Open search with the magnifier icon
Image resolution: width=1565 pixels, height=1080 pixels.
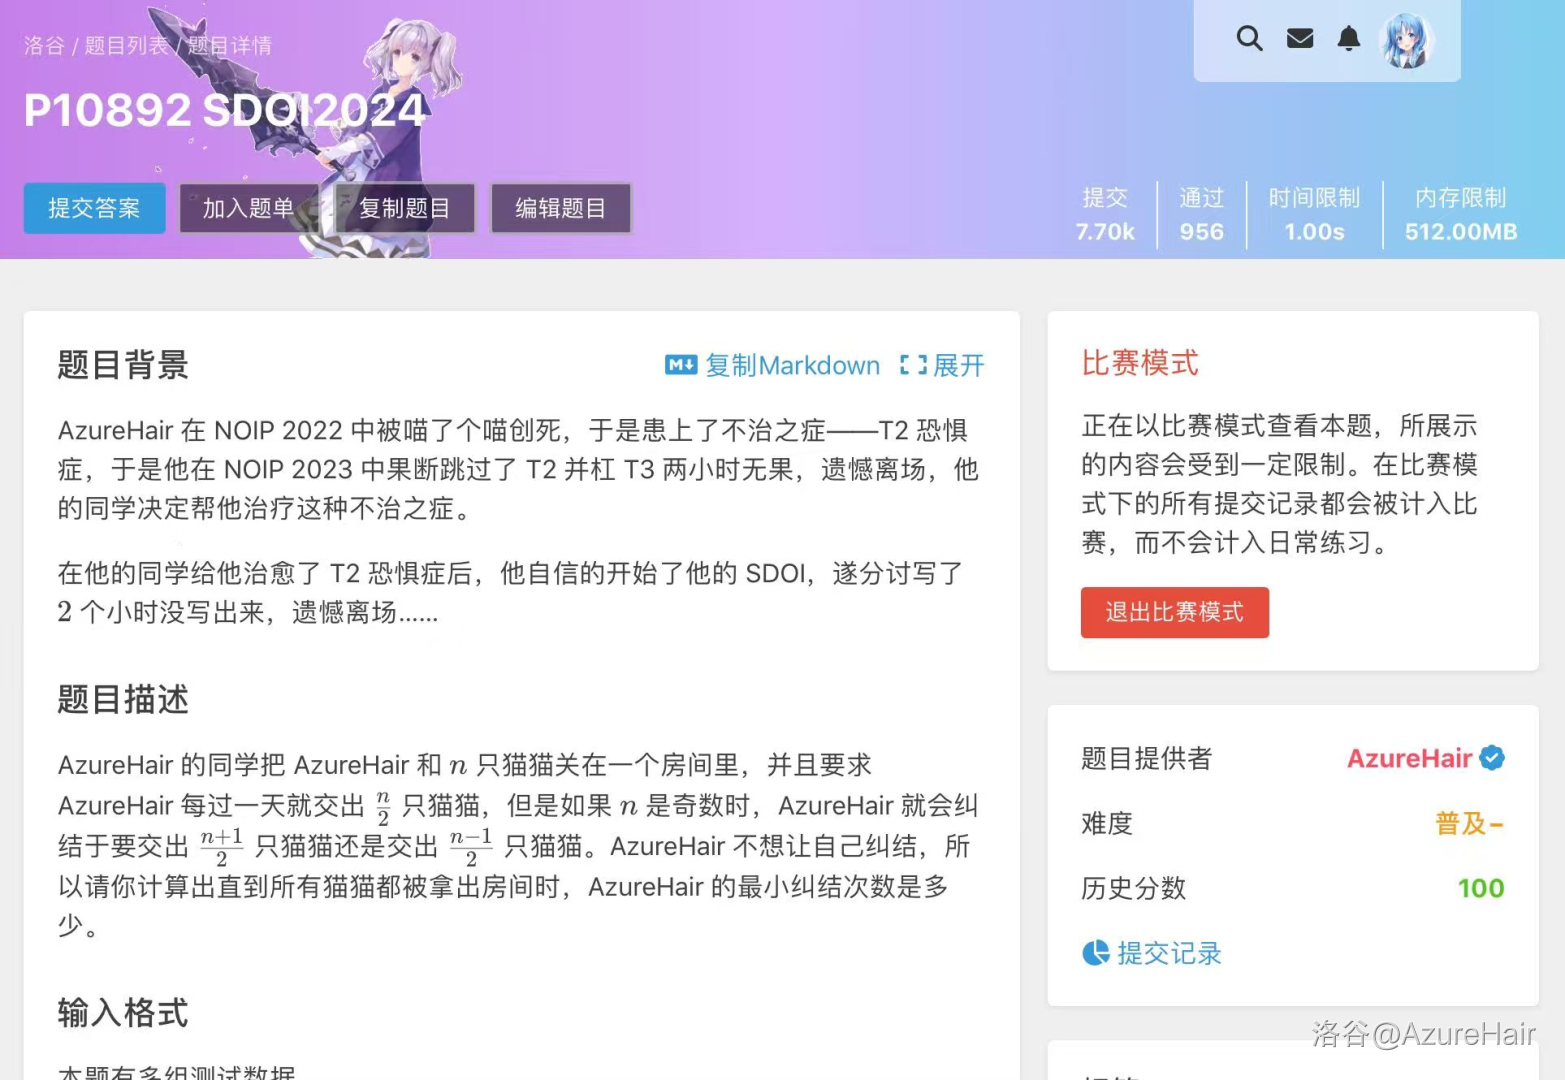[x=1249, y=39]
